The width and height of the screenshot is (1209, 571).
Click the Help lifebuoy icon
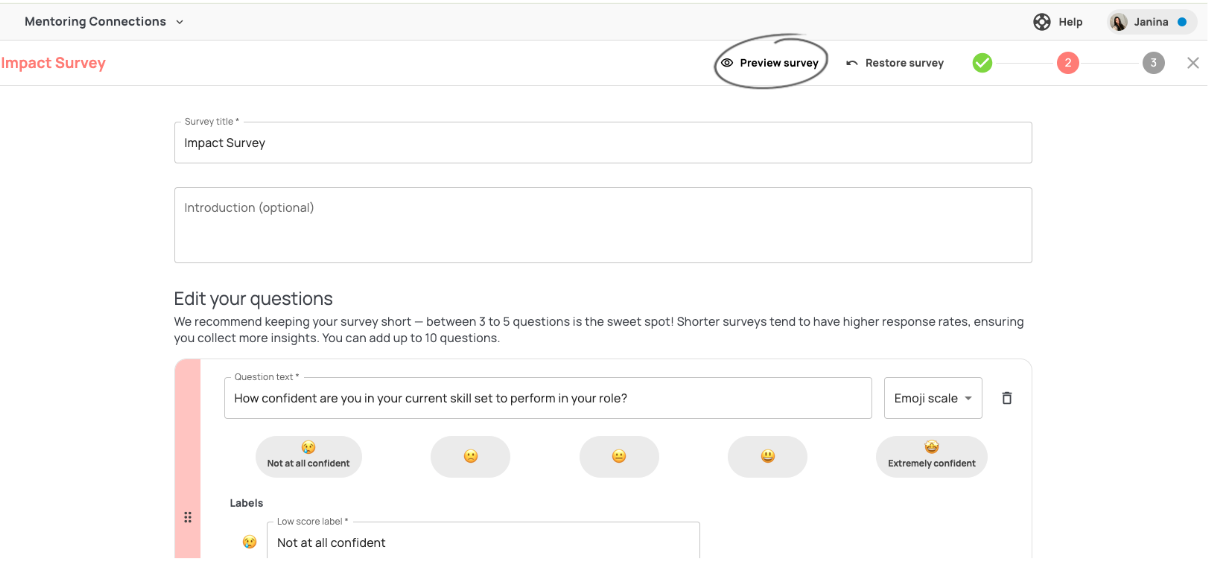click(1042, 22)
